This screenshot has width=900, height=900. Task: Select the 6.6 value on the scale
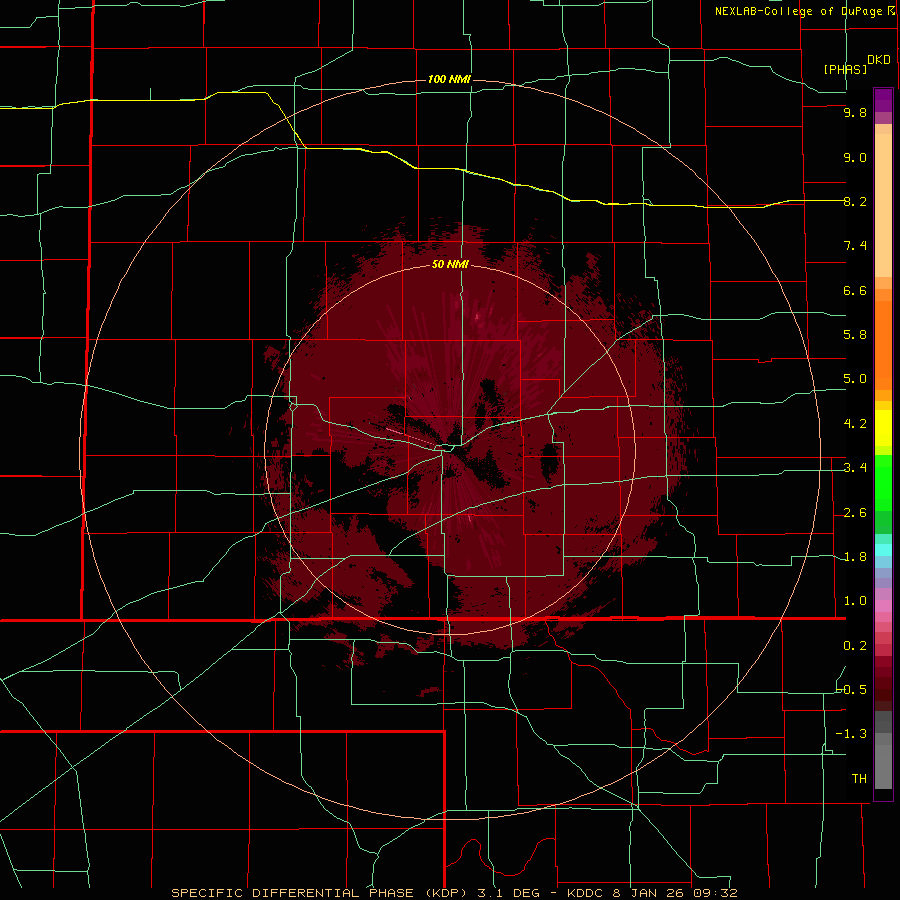click(x=855, y=290)
